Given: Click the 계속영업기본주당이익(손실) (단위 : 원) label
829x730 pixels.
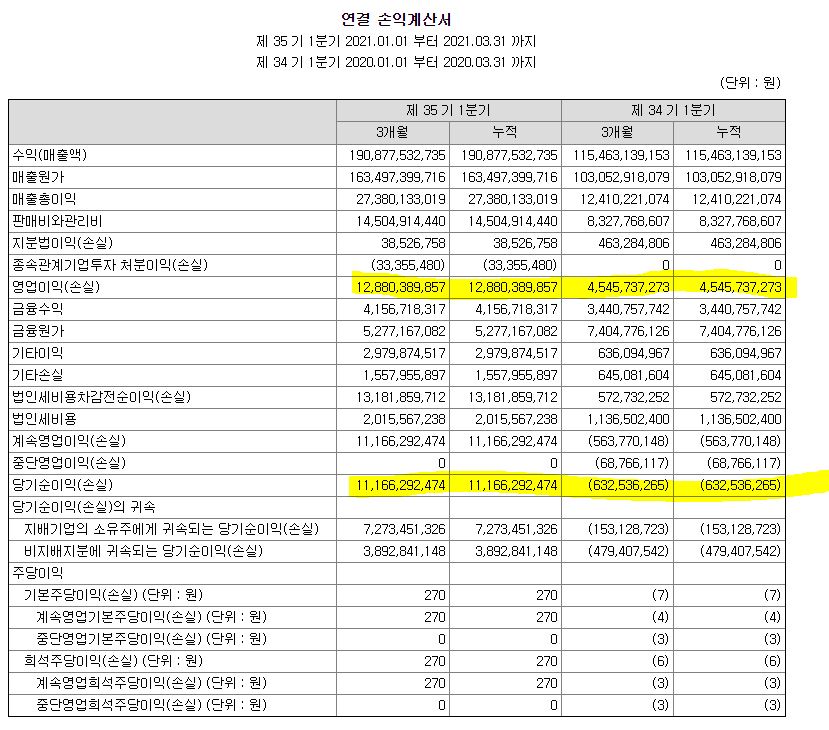Looking at the screenshot, I should pyautogui.click(x=152, y=617).
